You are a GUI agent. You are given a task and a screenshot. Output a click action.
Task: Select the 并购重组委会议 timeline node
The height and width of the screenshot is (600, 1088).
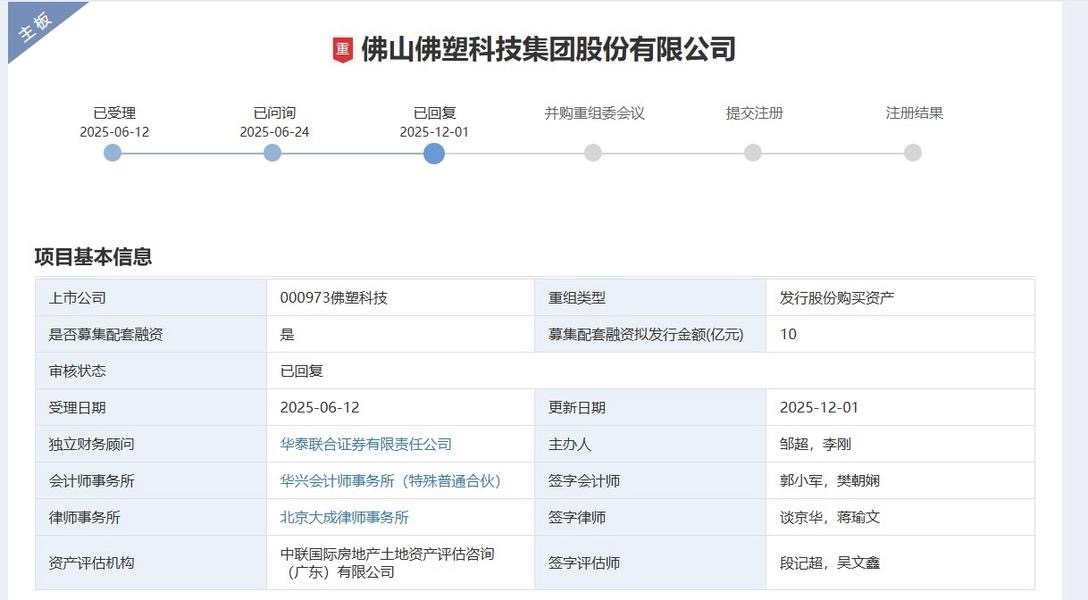[593, 153]
